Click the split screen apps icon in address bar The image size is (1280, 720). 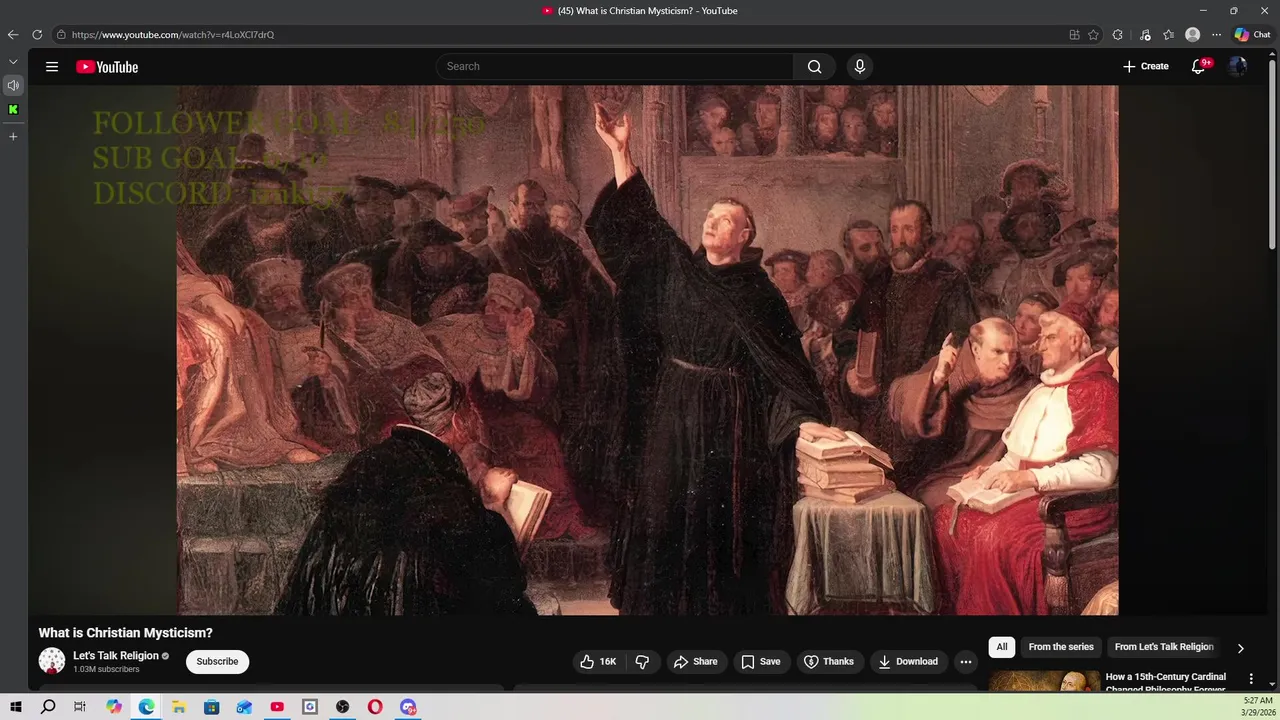[1075, 34]
